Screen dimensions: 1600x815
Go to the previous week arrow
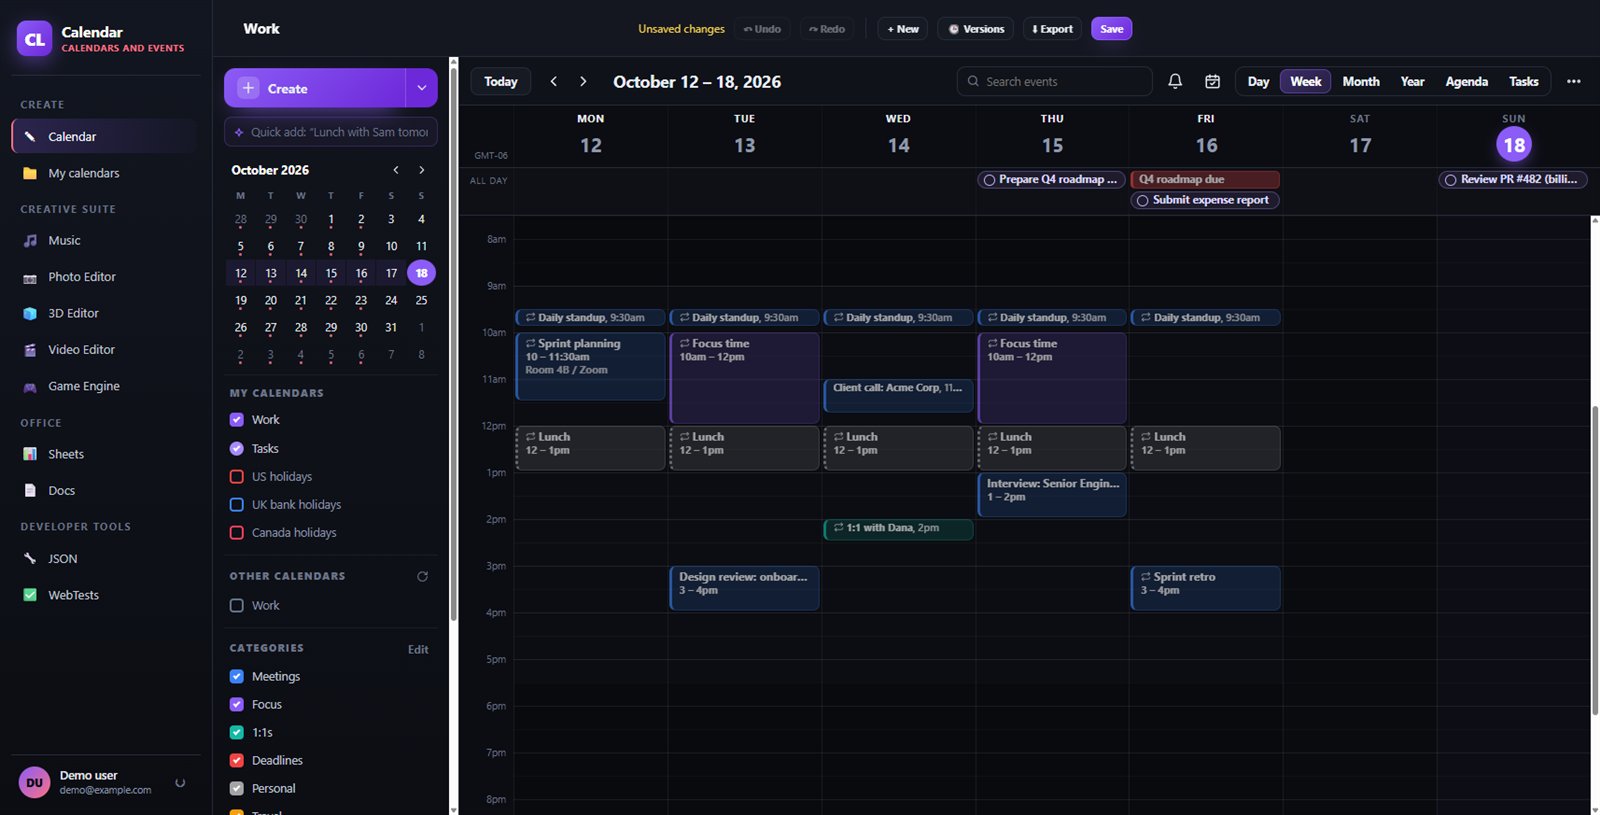coord(554,81)
